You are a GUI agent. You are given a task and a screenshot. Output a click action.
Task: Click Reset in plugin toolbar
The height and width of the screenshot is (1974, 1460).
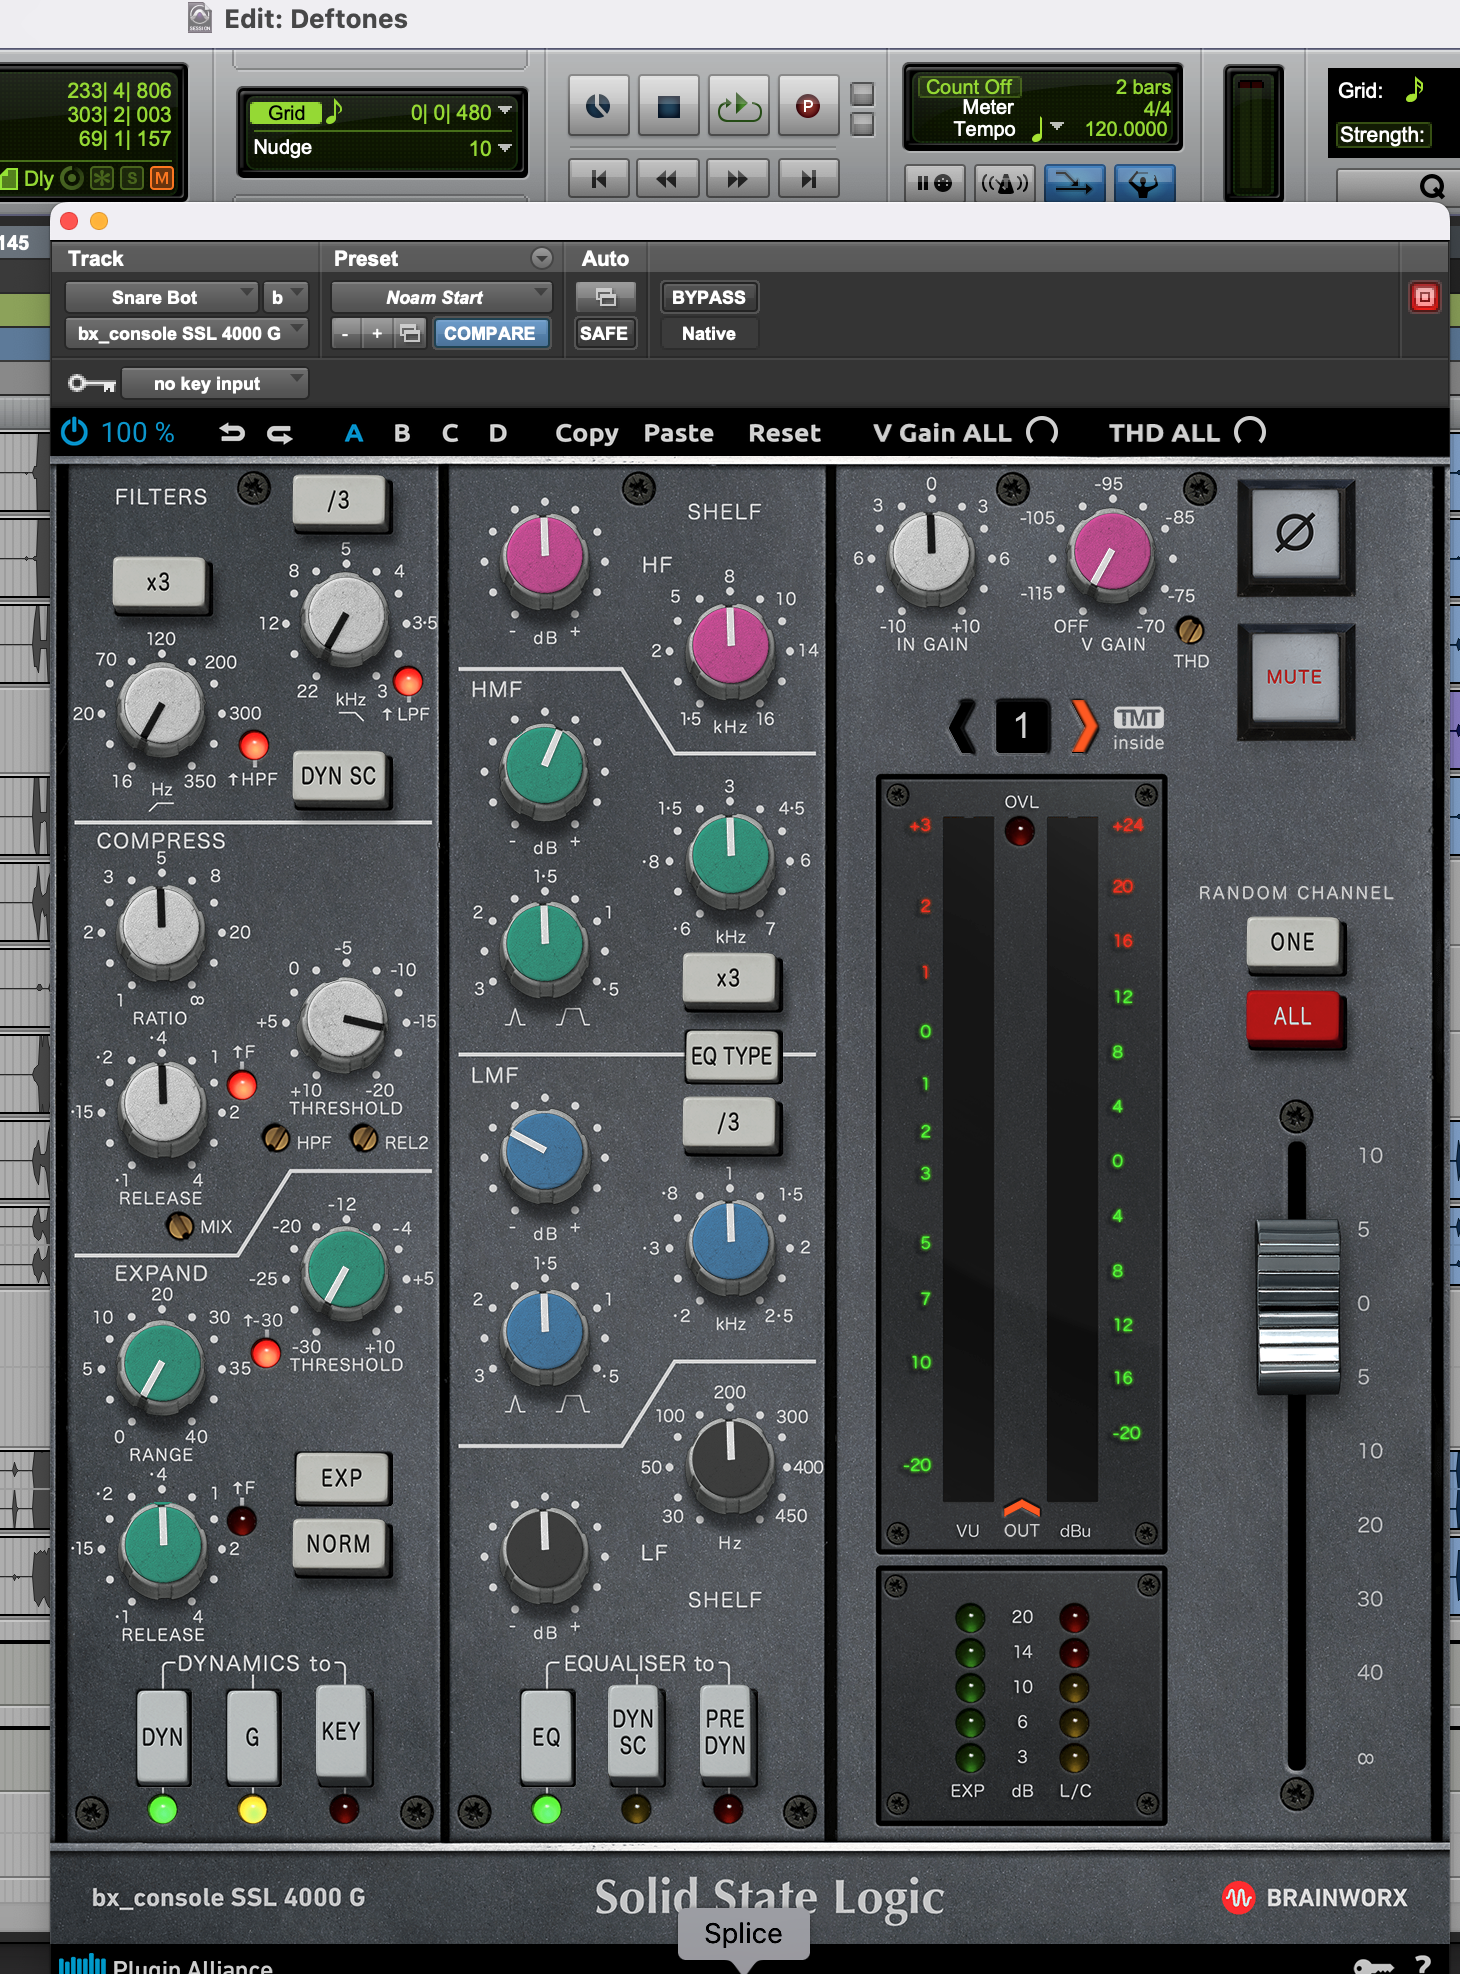click(x=784, y=433)
